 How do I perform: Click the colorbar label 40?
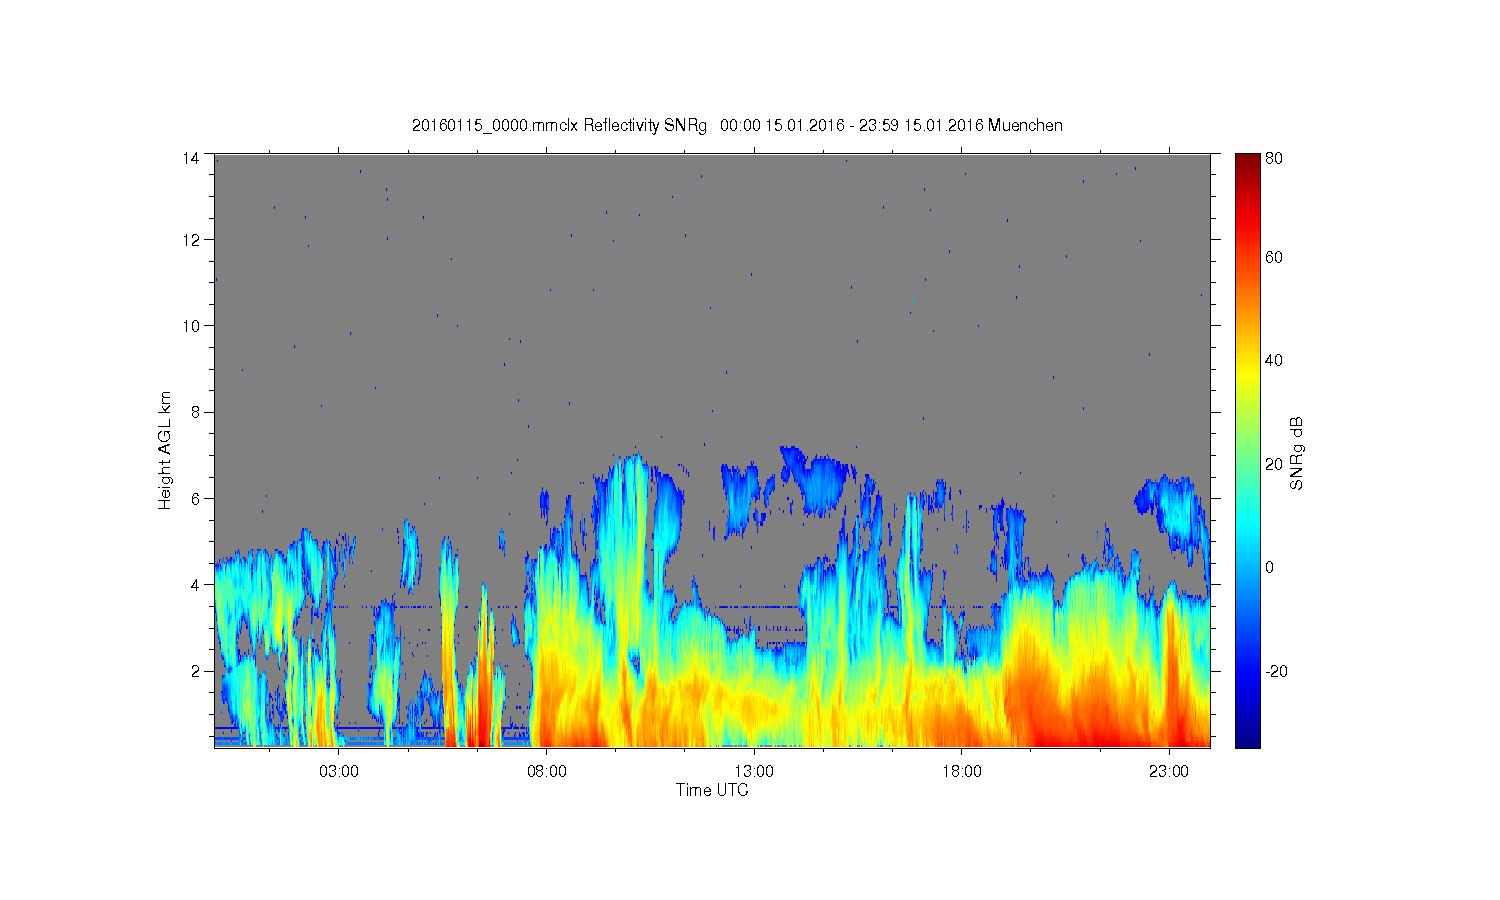coord(1274,361)
